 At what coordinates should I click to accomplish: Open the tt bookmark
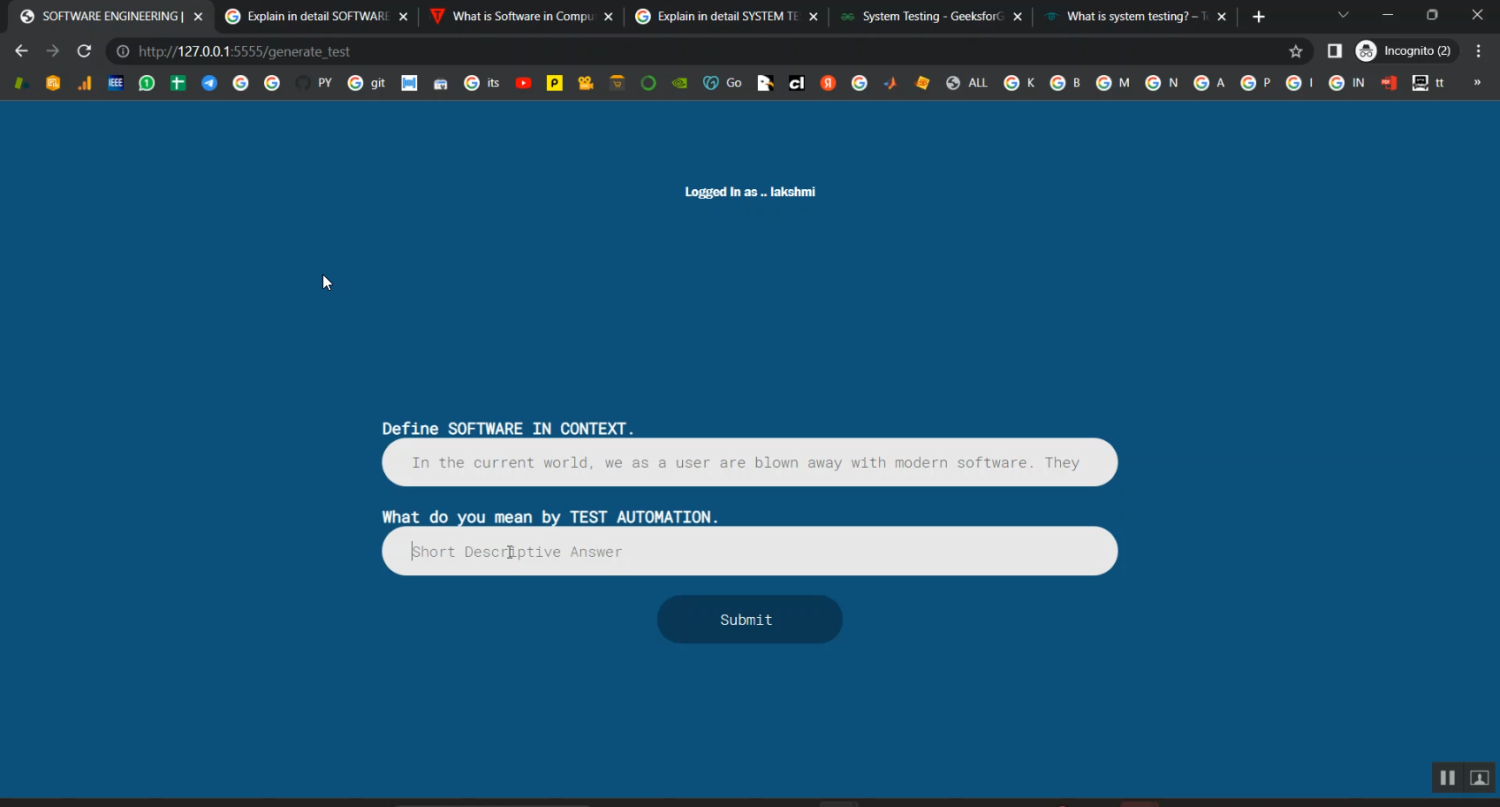coord(1429,83)
